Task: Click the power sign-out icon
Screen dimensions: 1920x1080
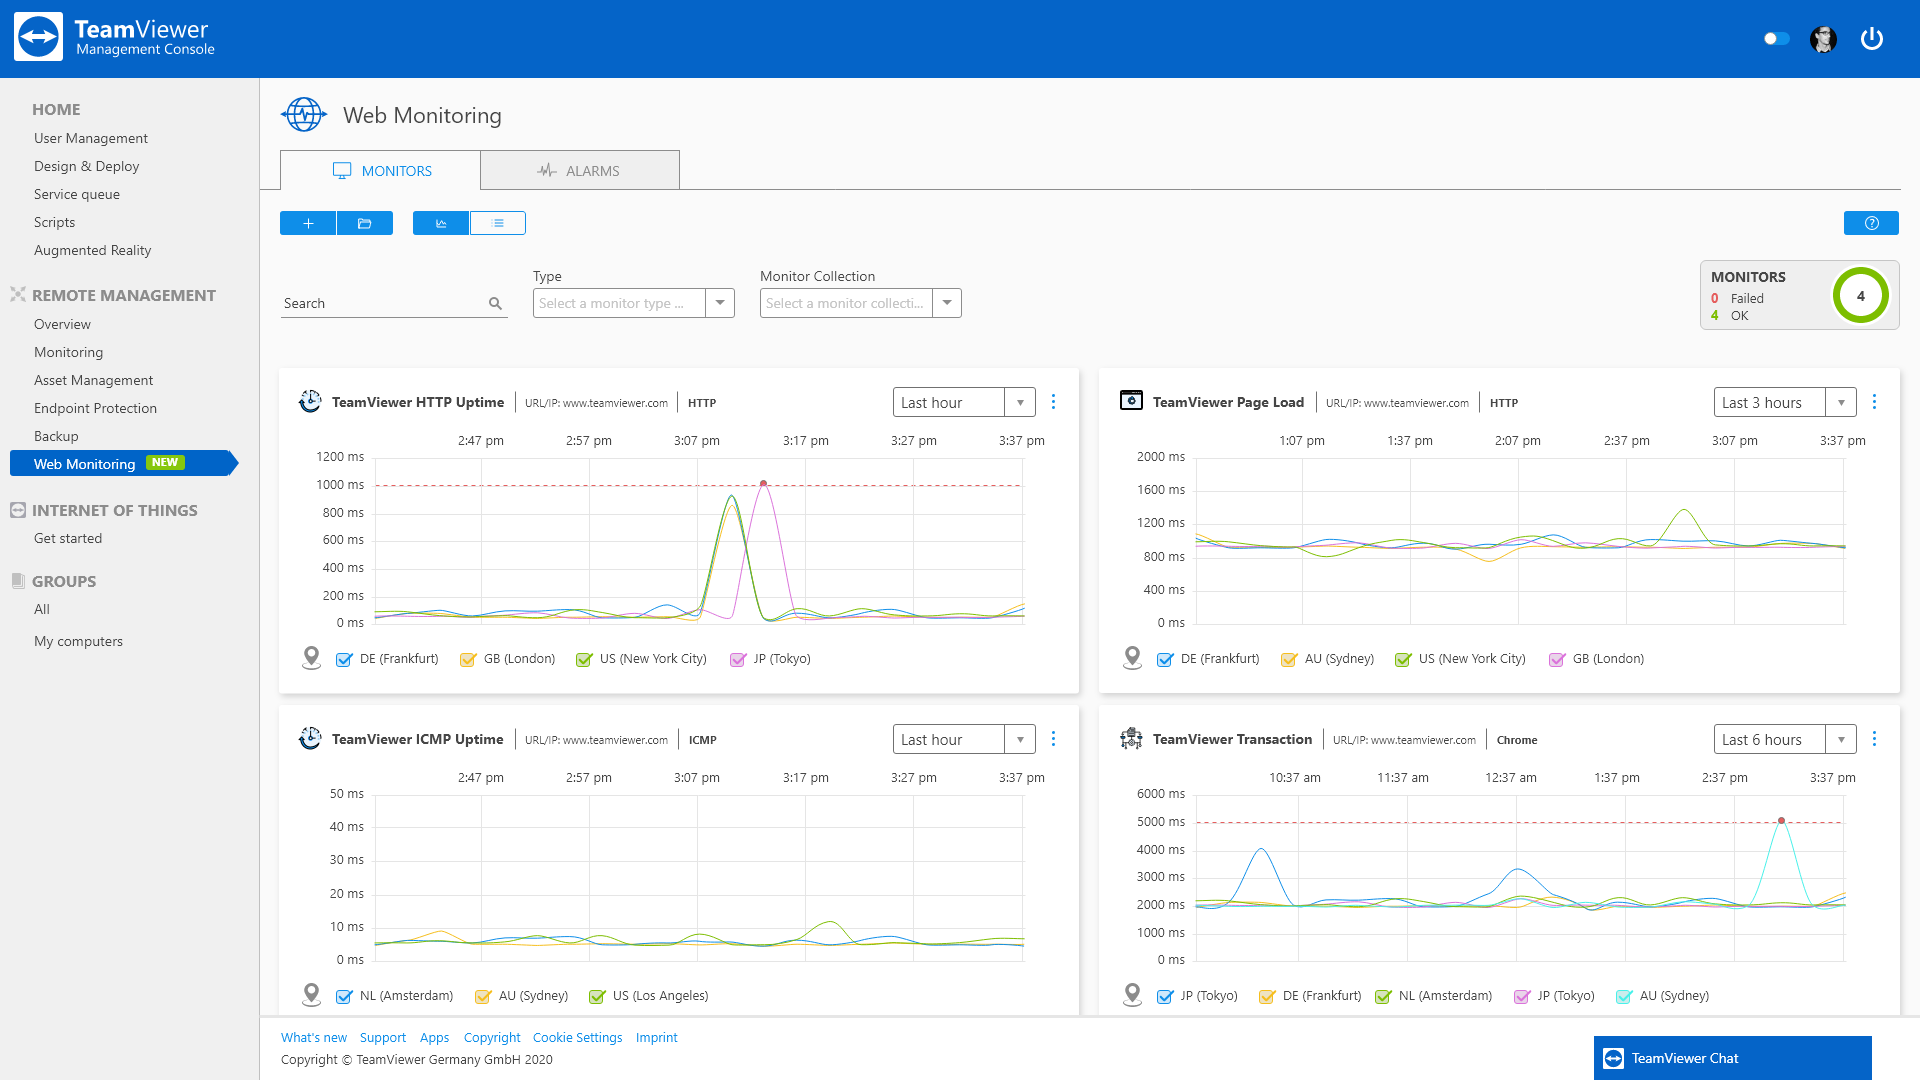Action: tap(1872, 38)
